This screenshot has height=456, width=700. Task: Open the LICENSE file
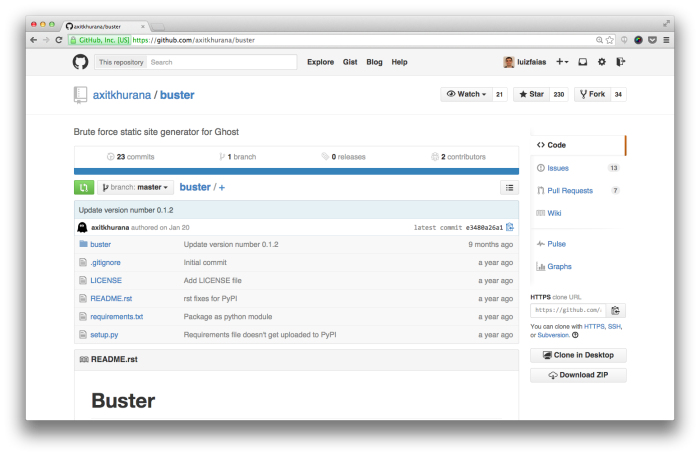[x=106, y=280]
